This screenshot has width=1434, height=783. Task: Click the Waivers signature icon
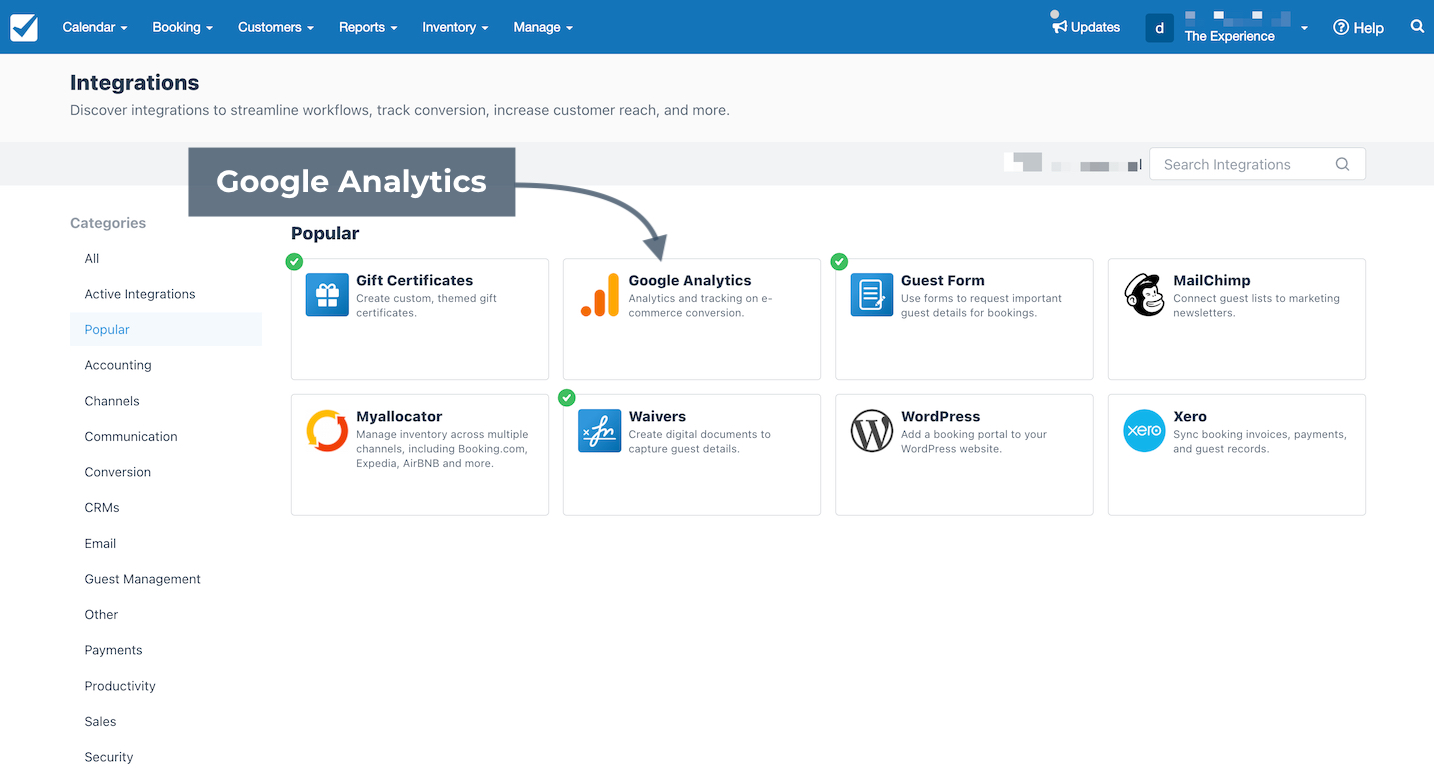tap(600, 431)
